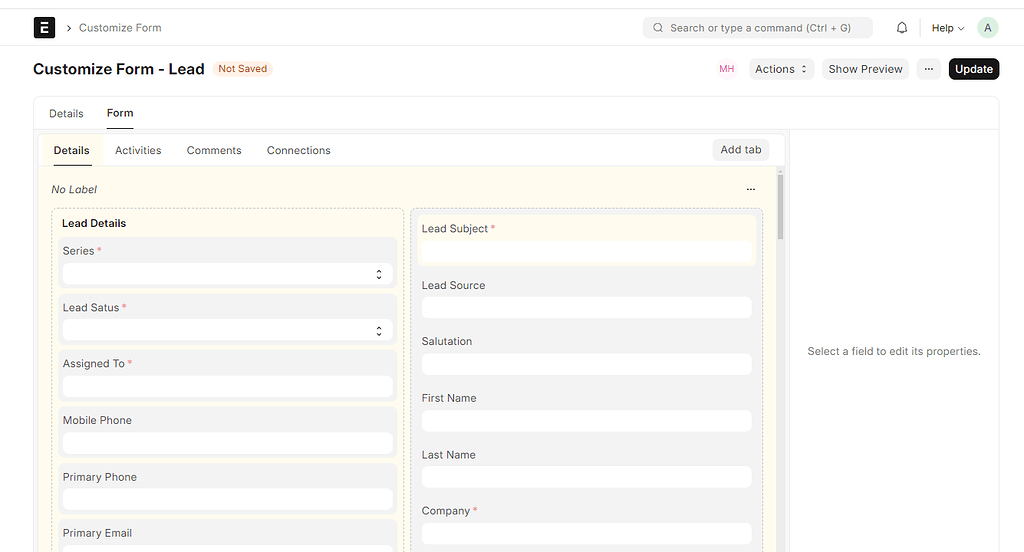1024x552 pixels.
Task: Click the Not Saved status badge
Action: [x=242, y=69]
